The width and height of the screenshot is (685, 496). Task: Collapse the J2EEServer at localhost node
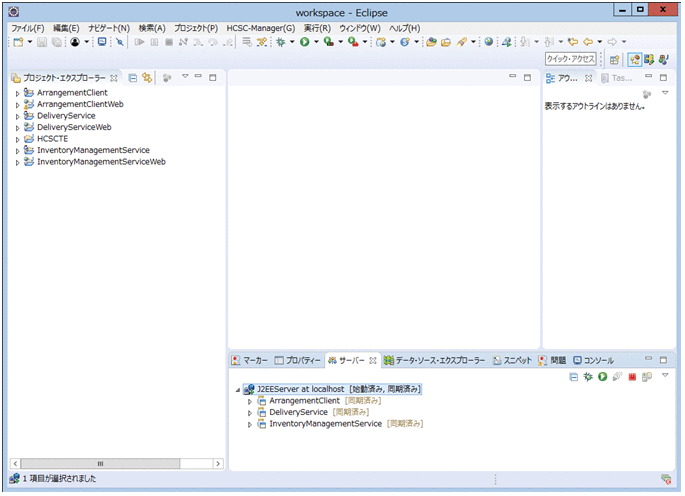[x=237, y=389]
